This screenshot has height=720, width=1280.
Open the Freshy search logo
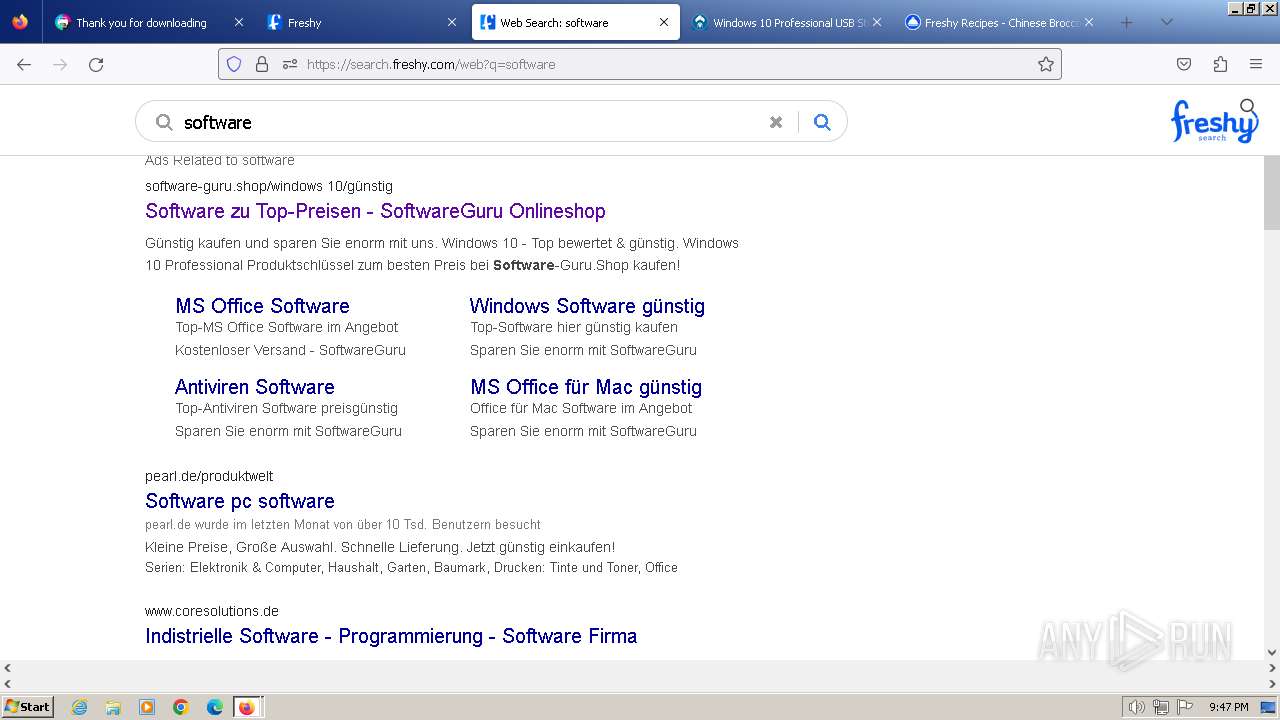(1214, 121)
